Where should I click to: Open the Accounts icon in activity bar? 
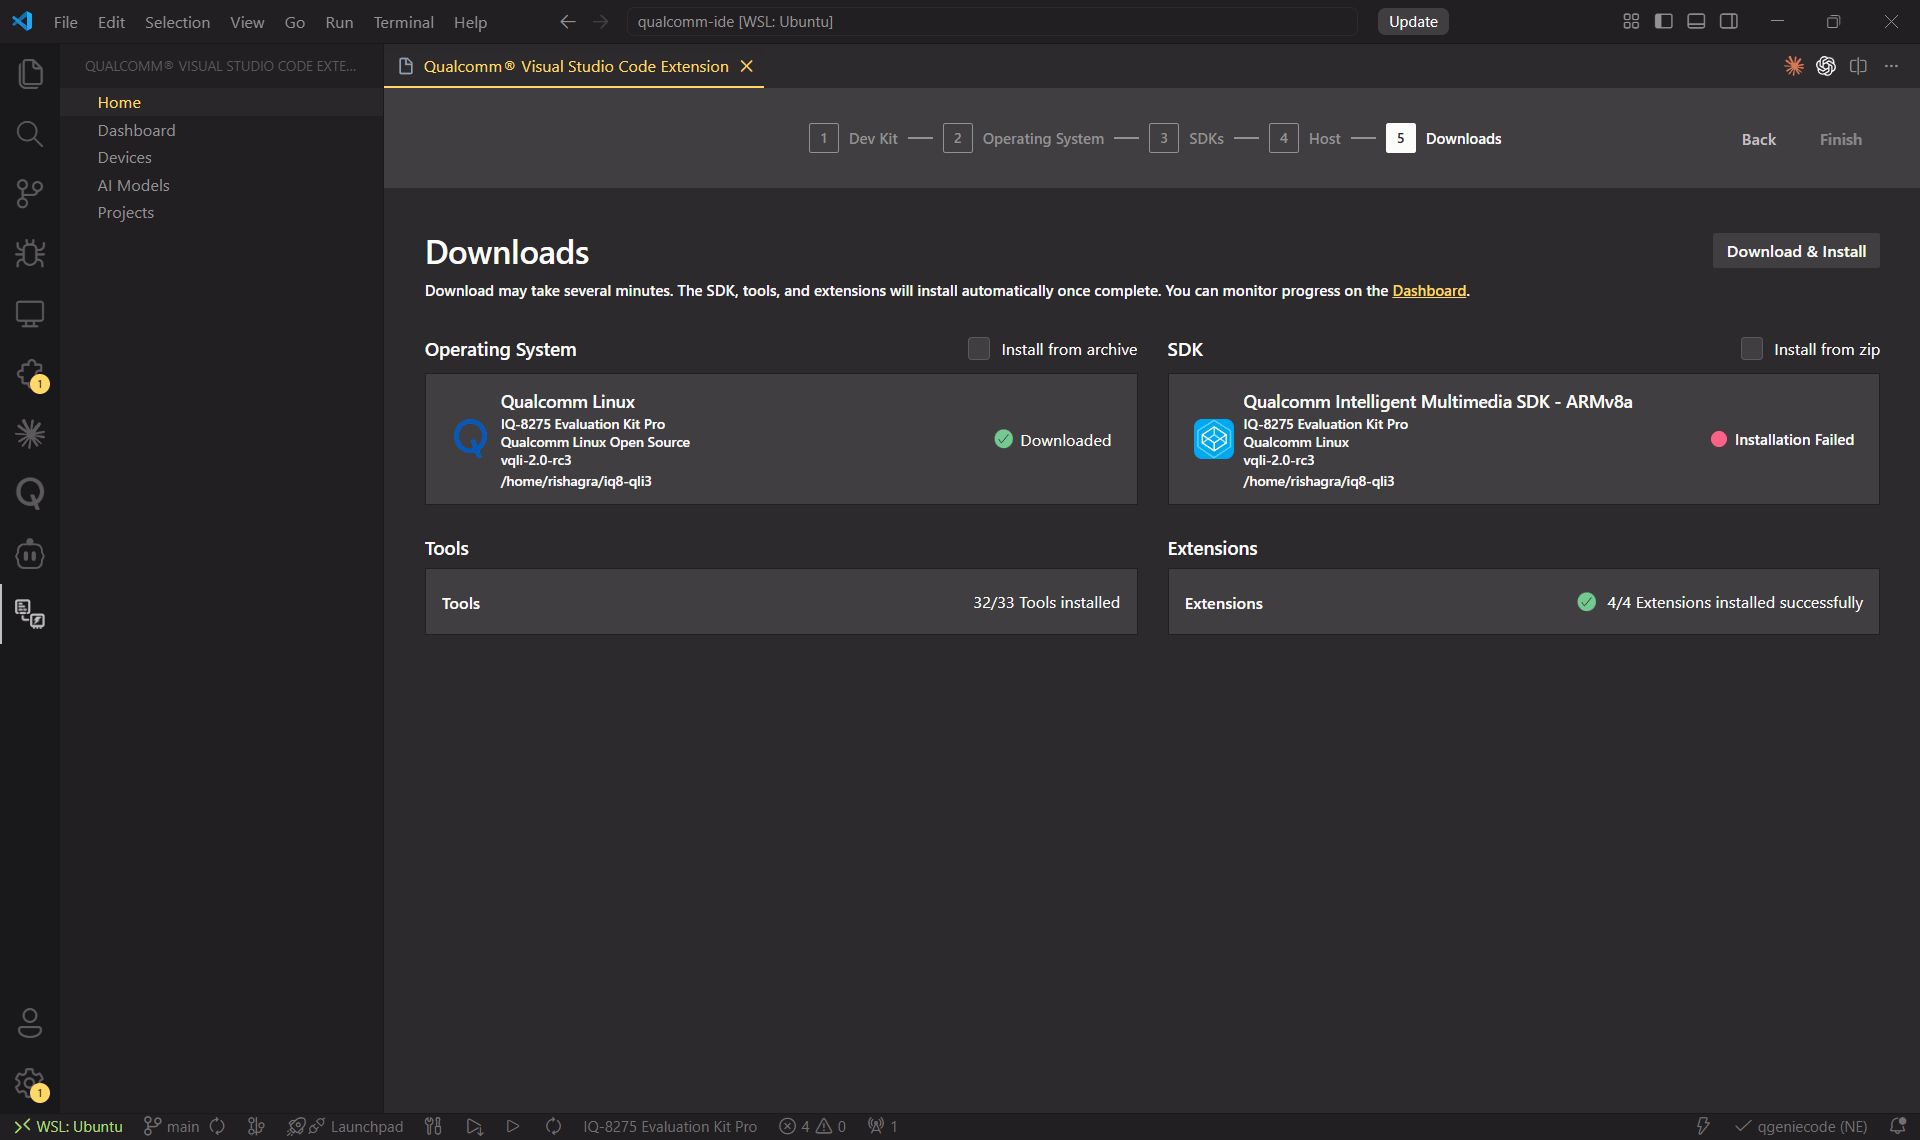point(30,1023)
